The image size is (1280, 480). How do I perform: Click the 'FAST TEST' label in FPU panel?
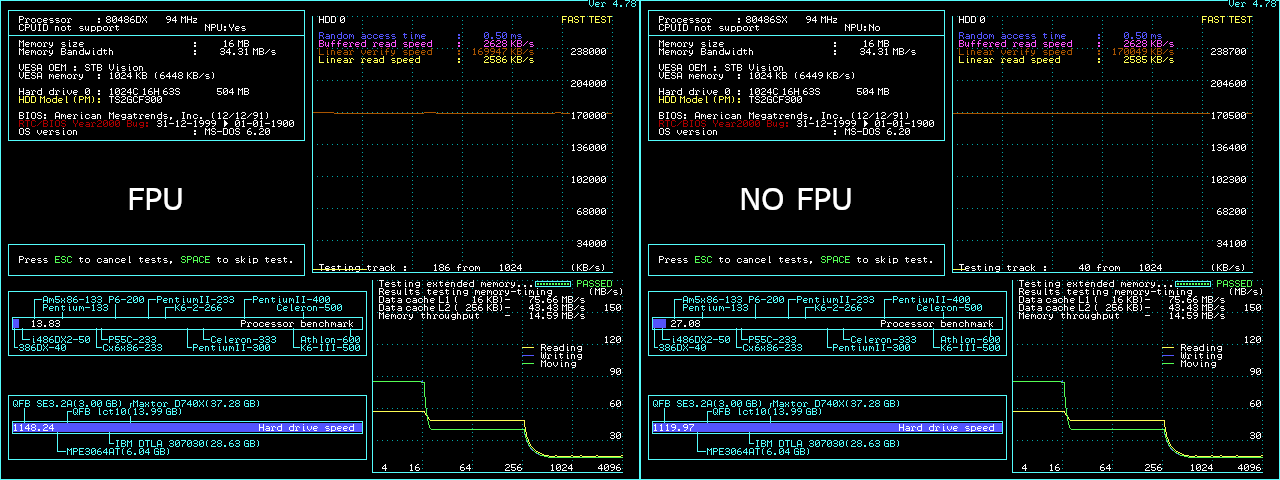point(586,20)
